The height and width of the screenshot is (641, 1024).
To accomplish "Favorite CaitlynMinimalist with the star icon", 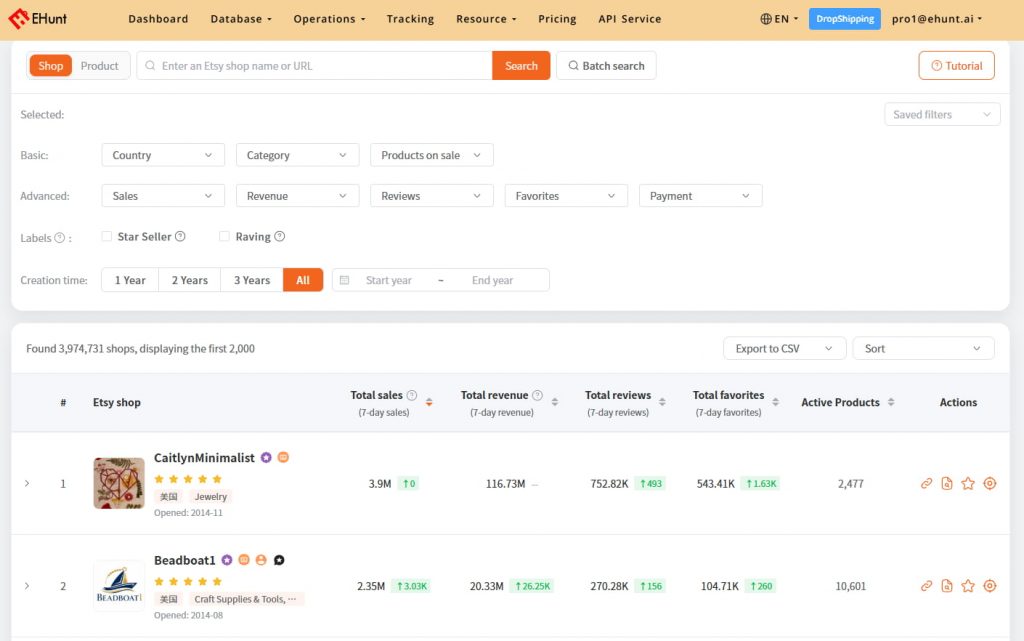I will point(968,484).
